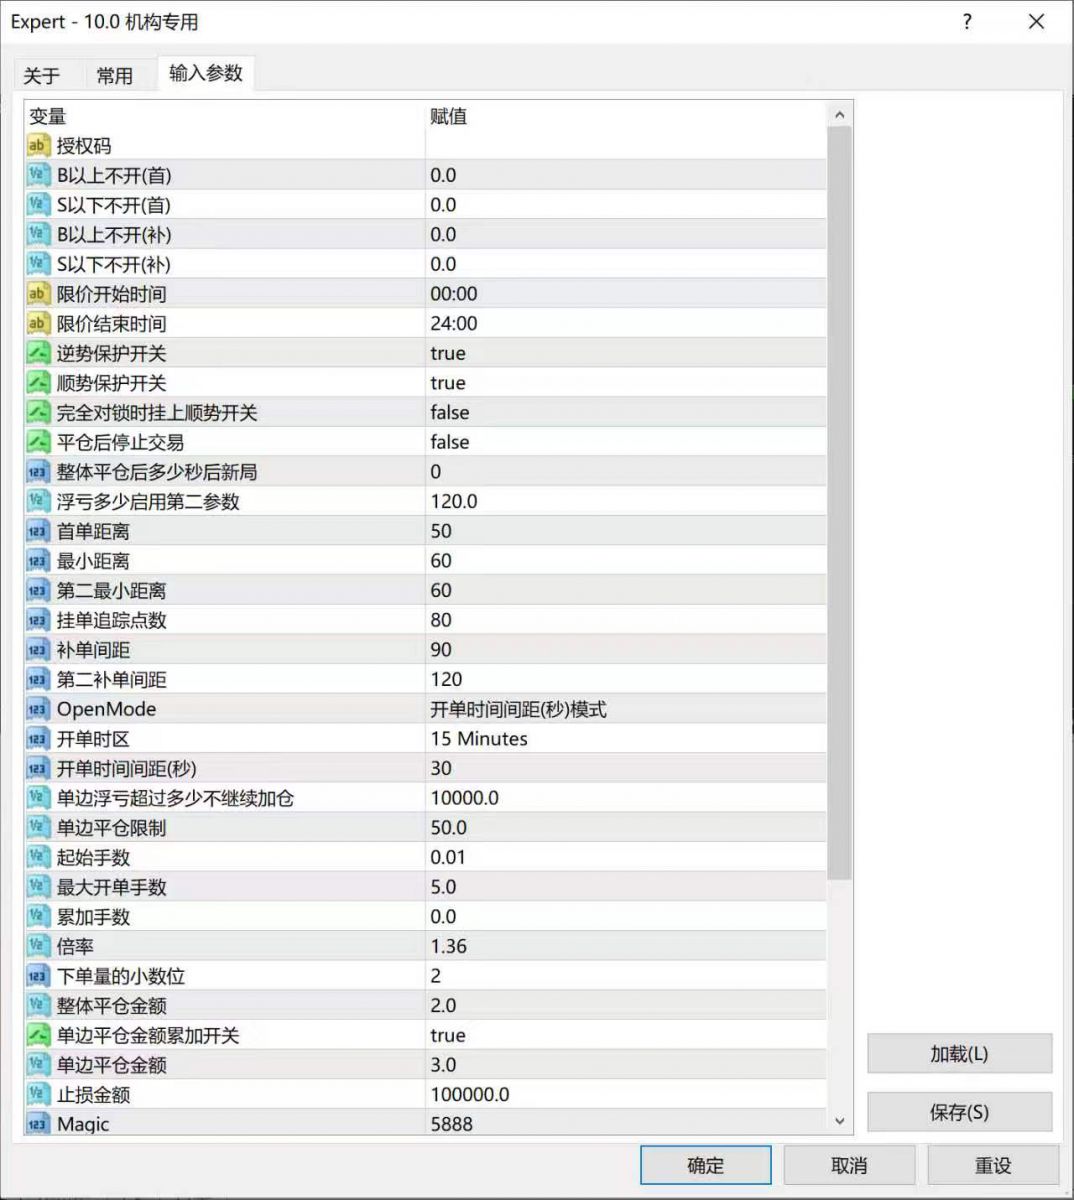Click the bool icon beside 顺势保护开关
The height and width of the screenshot is (1200, 1074).
(x=37, y=383)
